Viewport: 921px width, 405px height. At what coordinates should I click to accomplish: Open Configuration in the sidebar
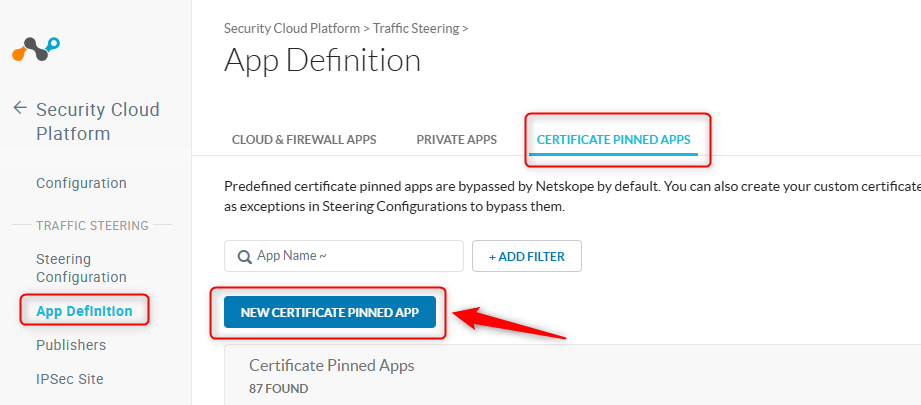point(81,183)
